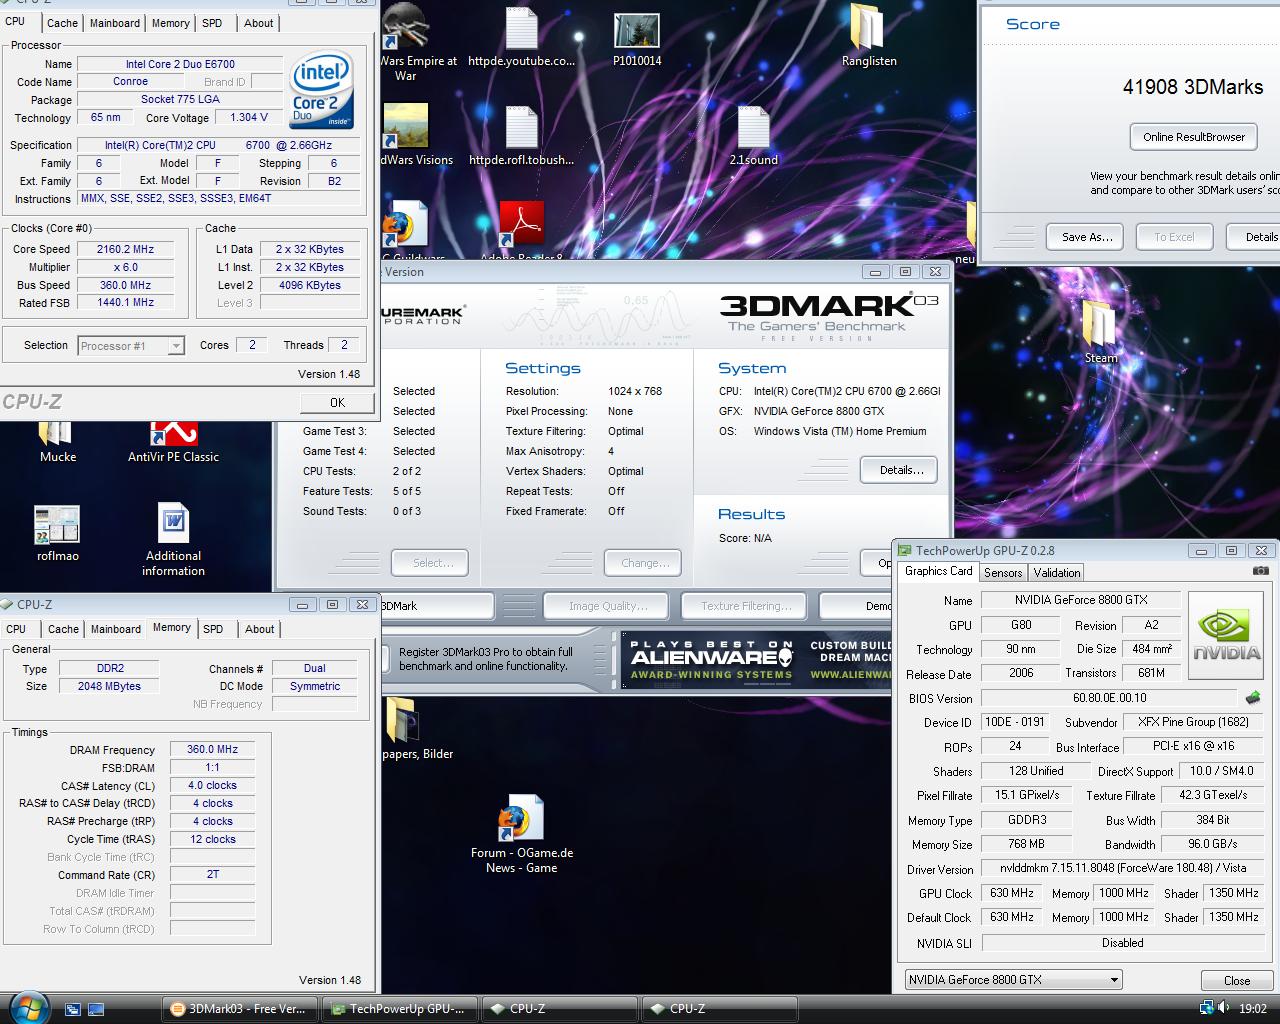Open the About tab in upper CPU-Z
1280x1024 pixels.
coord(258,22)
